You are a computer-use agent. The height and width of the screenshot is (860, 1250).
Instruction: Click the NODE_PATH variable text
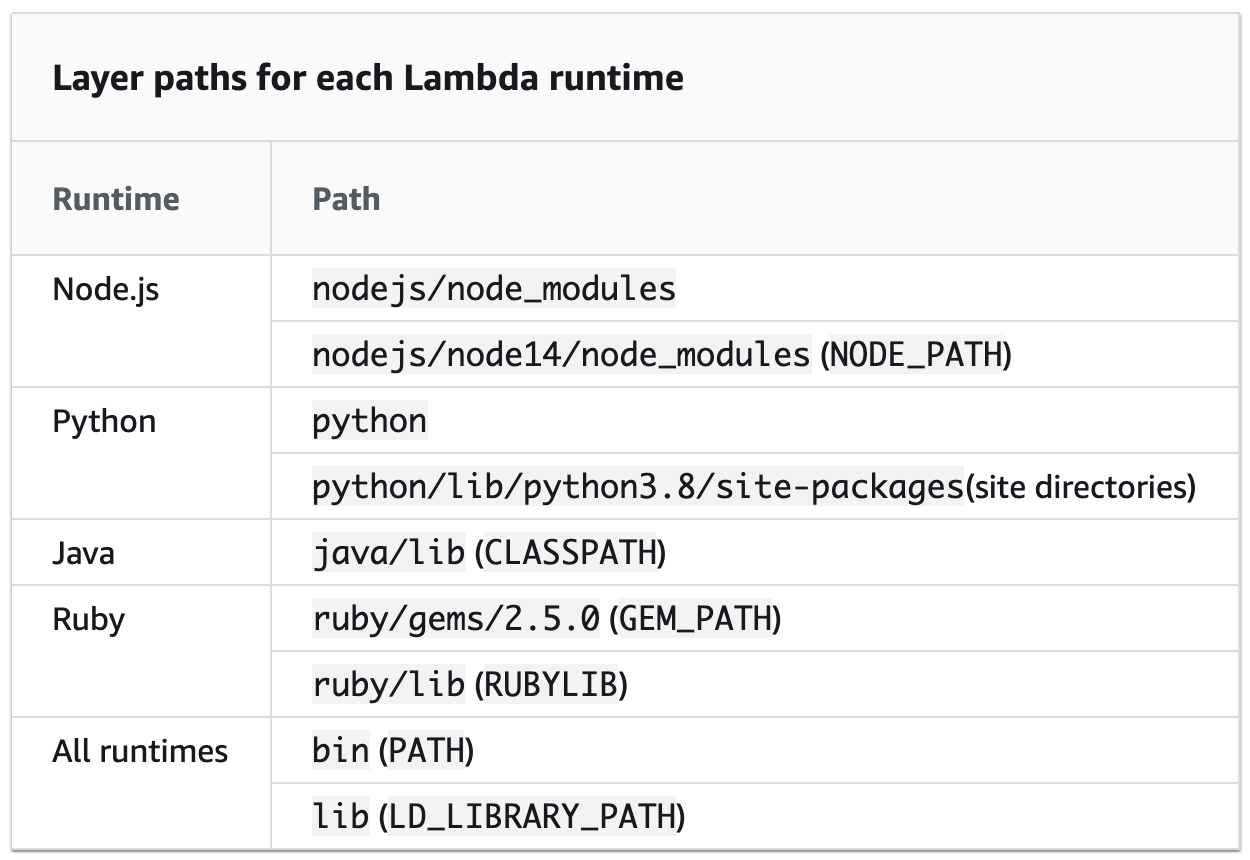(x=915, y=355)
